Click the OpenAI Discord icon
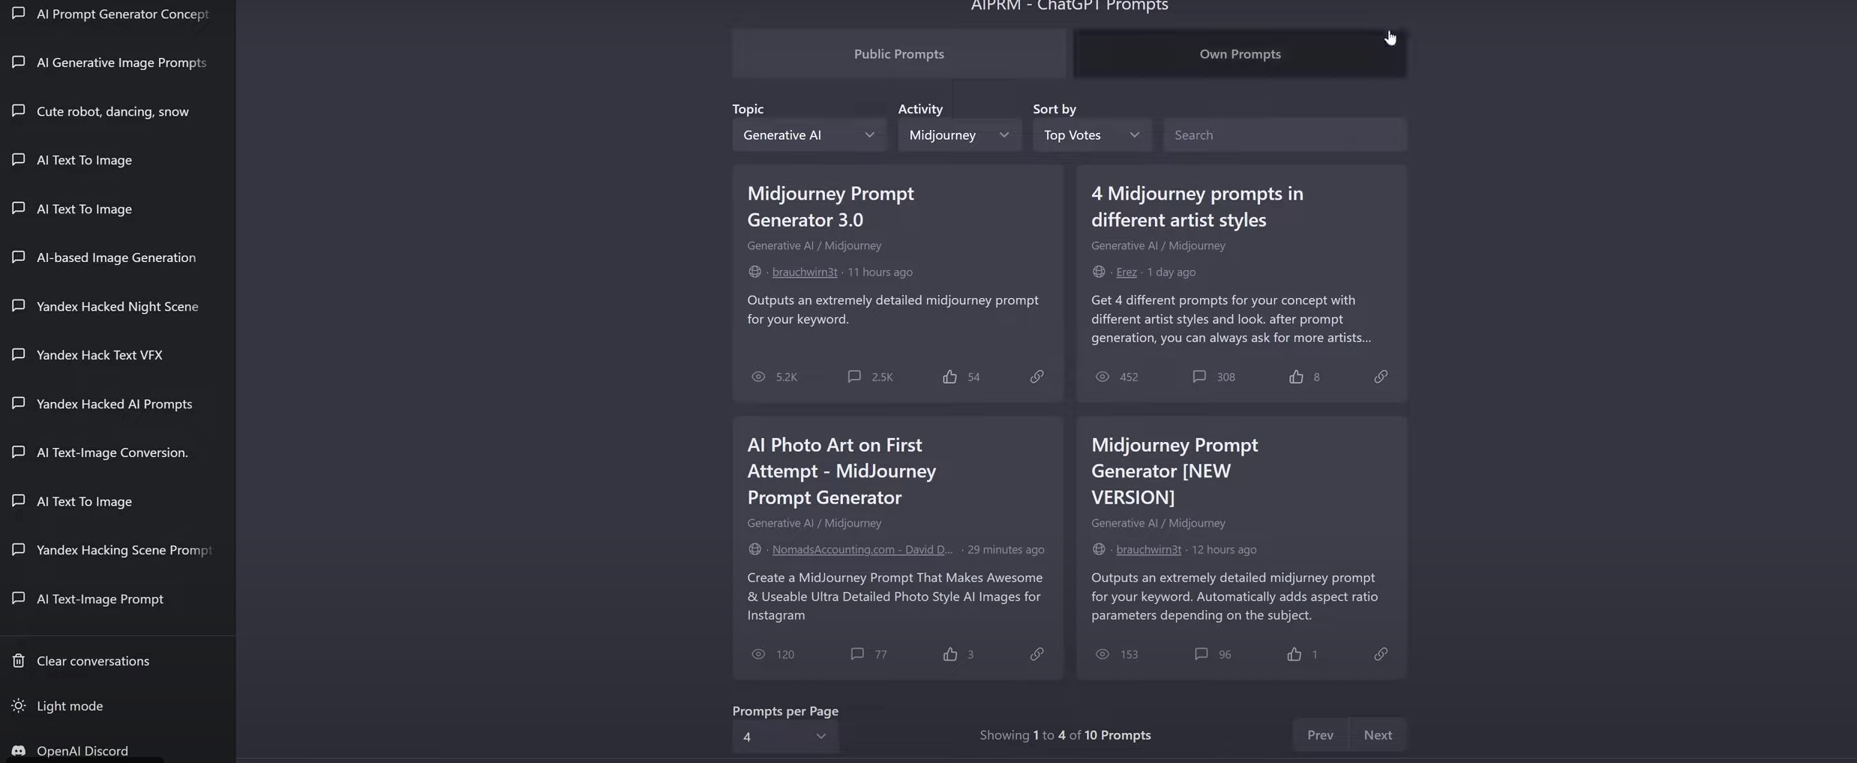The width and height of the screenshot is (1857, 763). [x=18, y=751]
